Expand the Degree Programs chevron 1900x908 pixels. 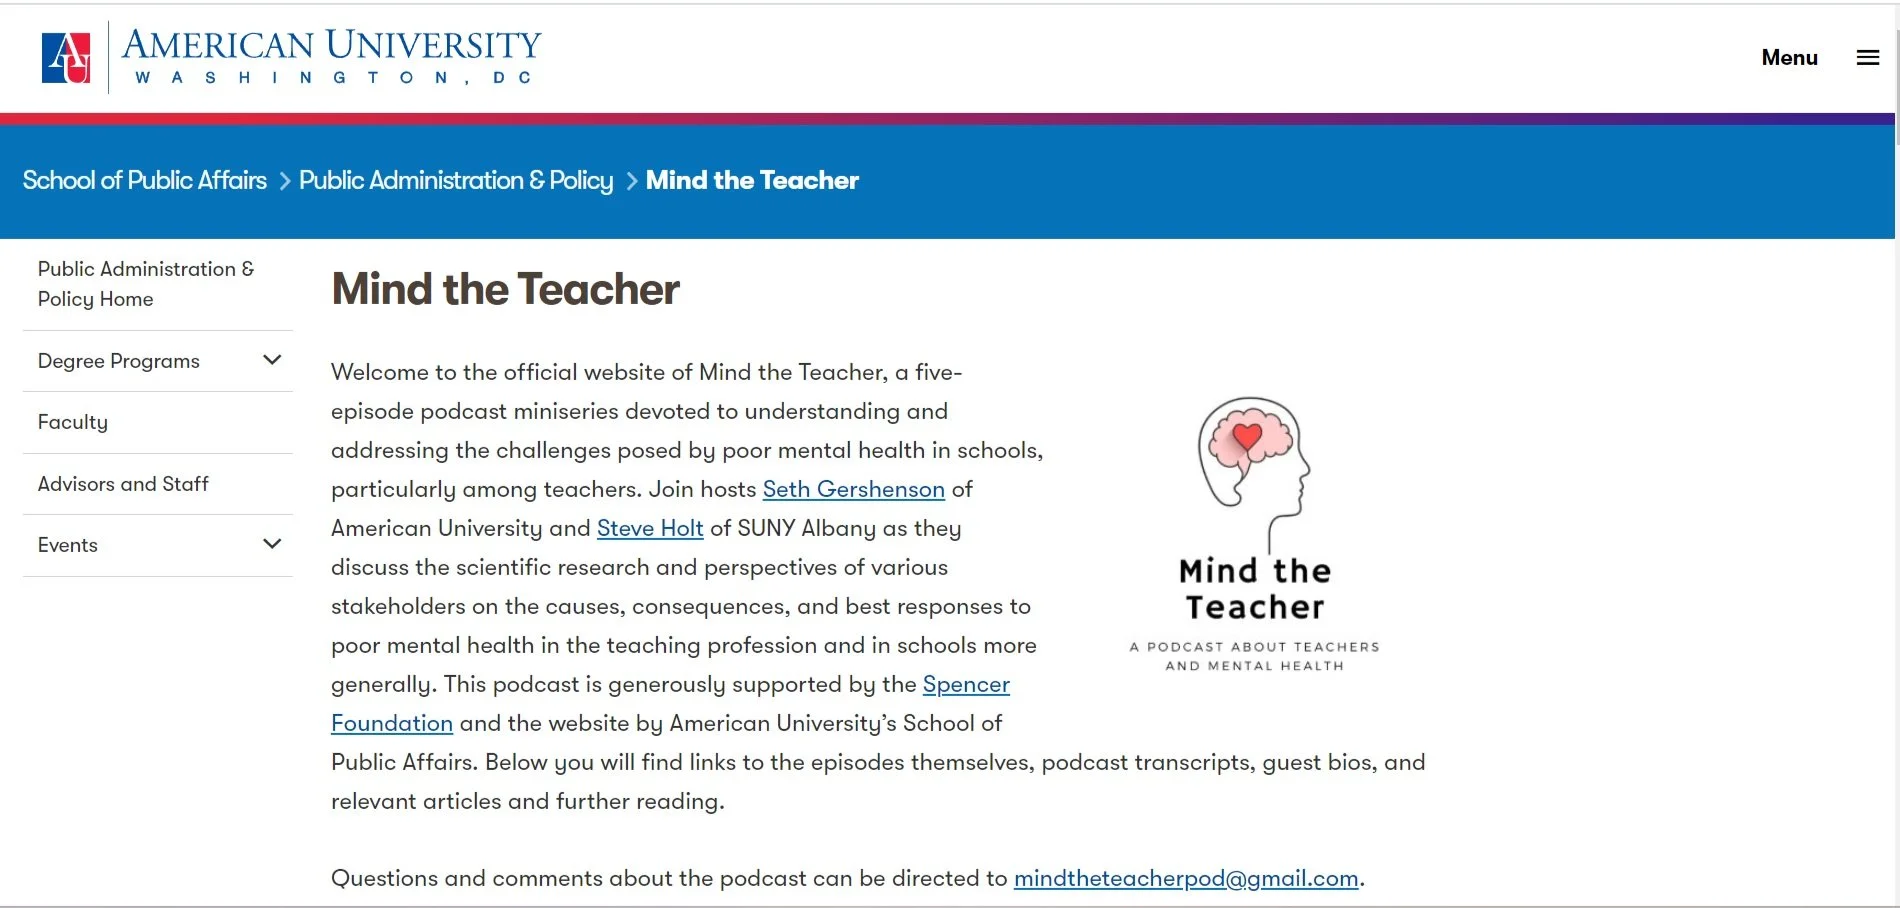(271, 360)
